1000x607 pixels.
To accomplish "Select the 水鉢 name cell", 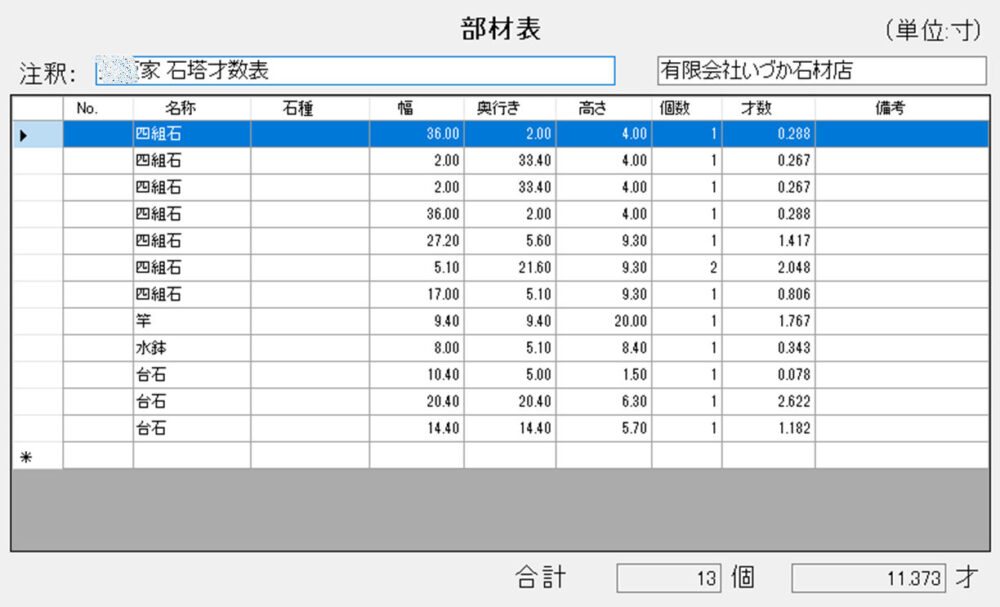I will point(191,348).
